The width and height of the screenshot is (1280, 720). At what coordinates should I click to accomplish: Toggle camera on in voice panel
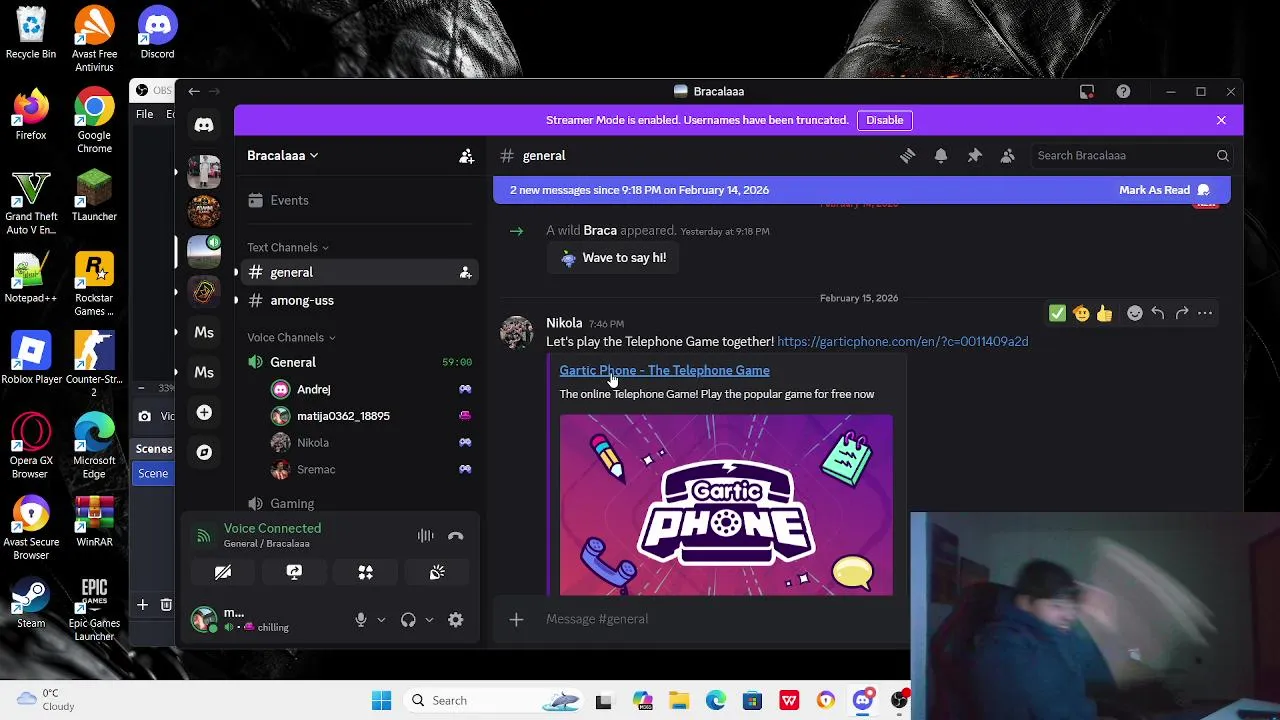point(223,572)
